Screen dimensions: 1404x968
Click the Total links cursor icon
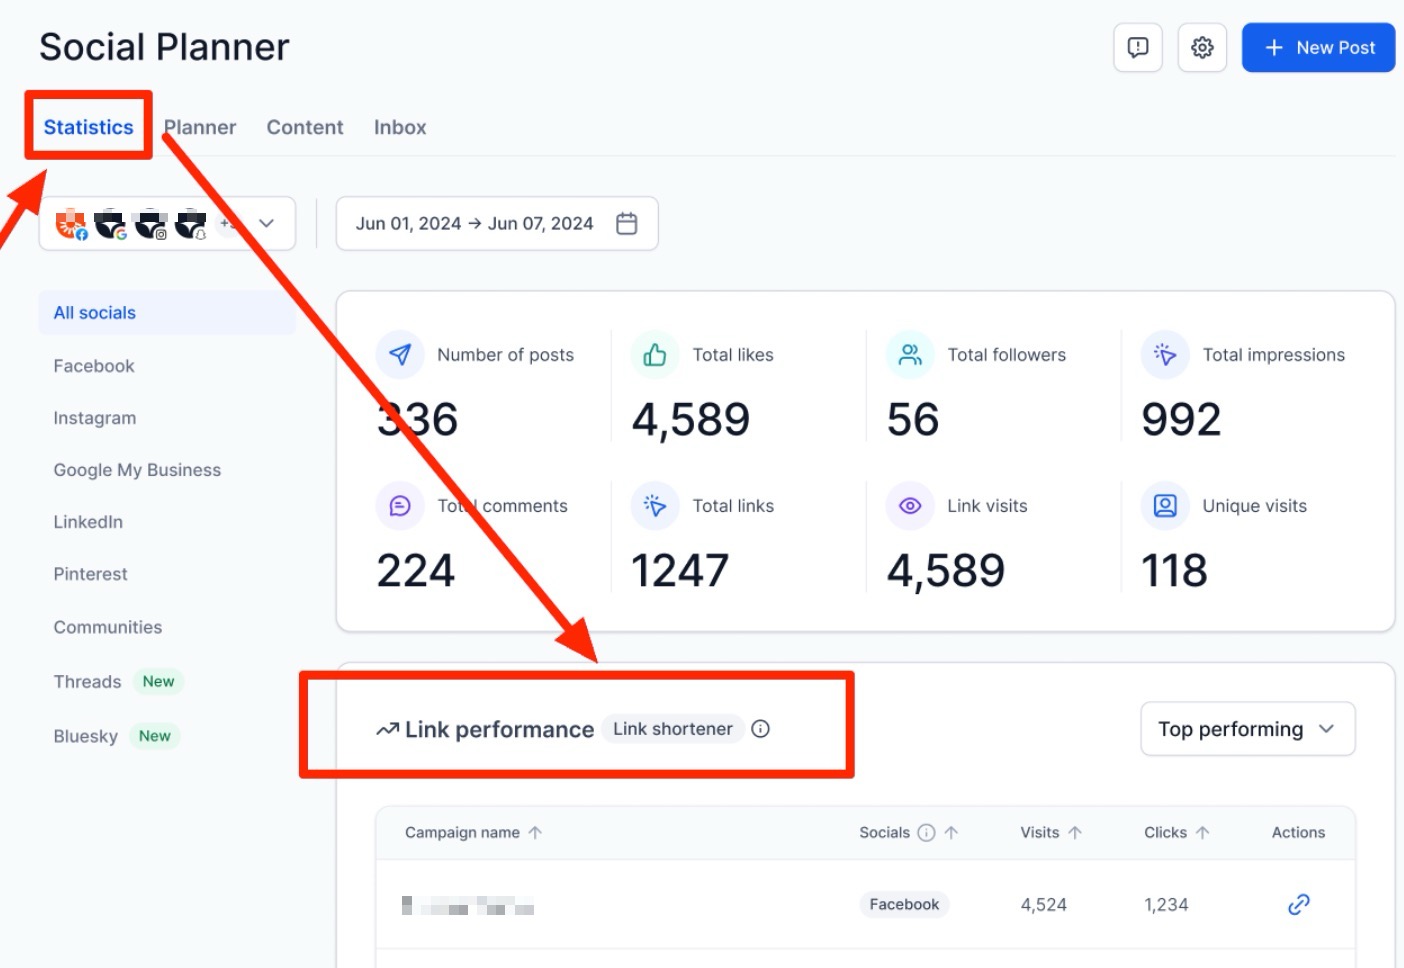pyautogui.click(x=655, y=506)
